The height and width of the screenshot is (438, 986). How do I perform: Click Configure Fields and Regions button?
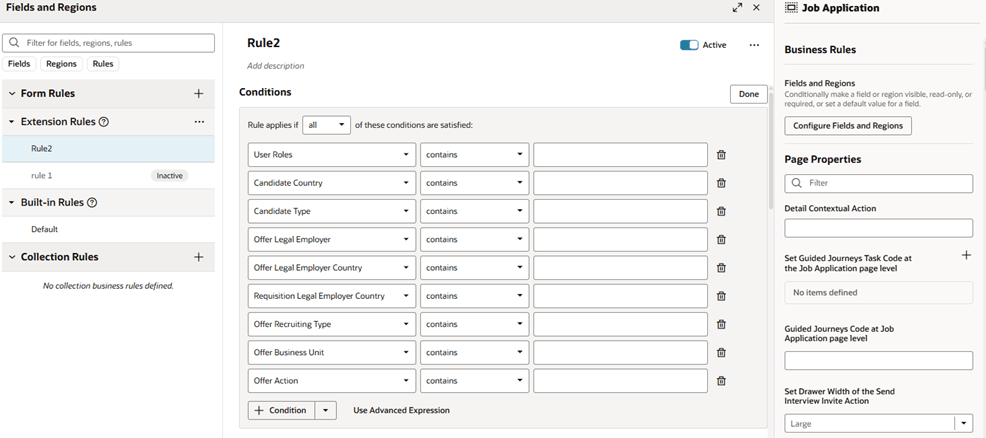tap(848, 126)
